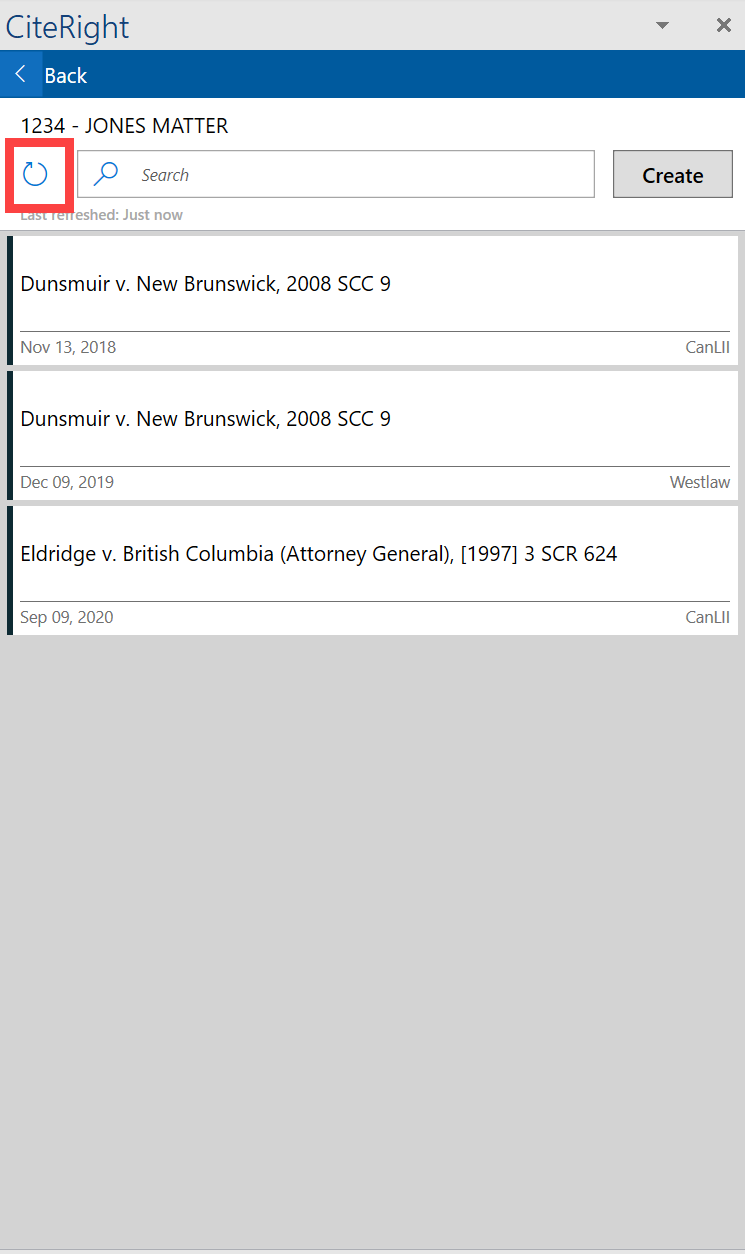Click the Dec 09, 2019 date

tap(67, 483)
